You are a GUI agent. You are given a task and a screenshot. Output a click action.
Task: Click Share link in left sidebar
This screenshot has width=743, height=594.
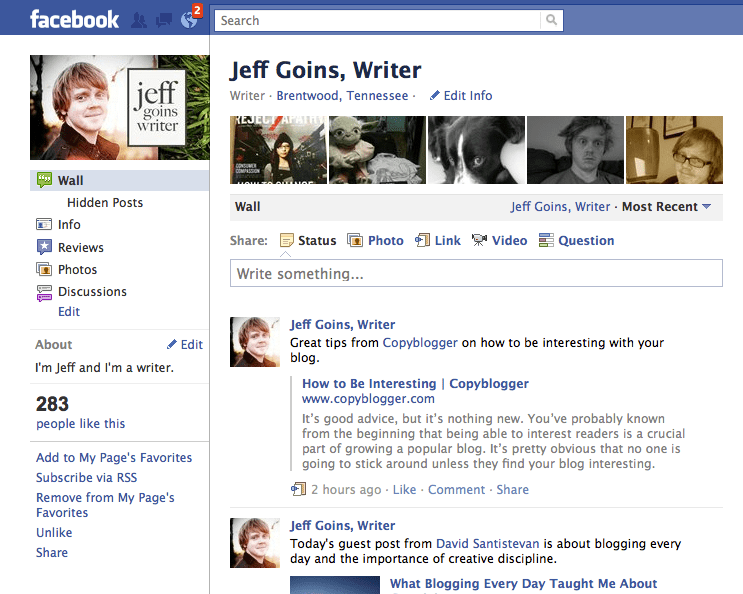point(52,552)
